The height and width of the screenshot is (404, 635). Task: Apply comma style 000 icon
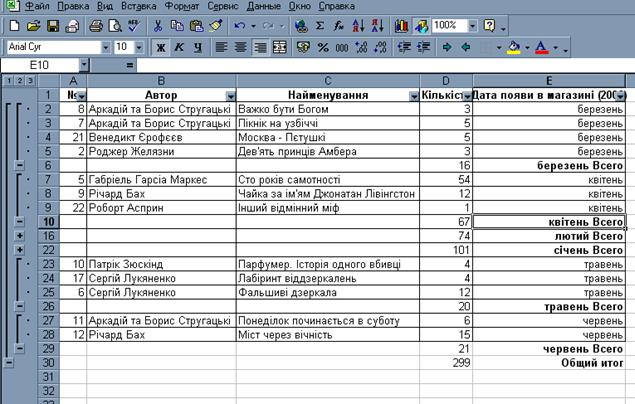pyautogui.click(x=342, y=47)
